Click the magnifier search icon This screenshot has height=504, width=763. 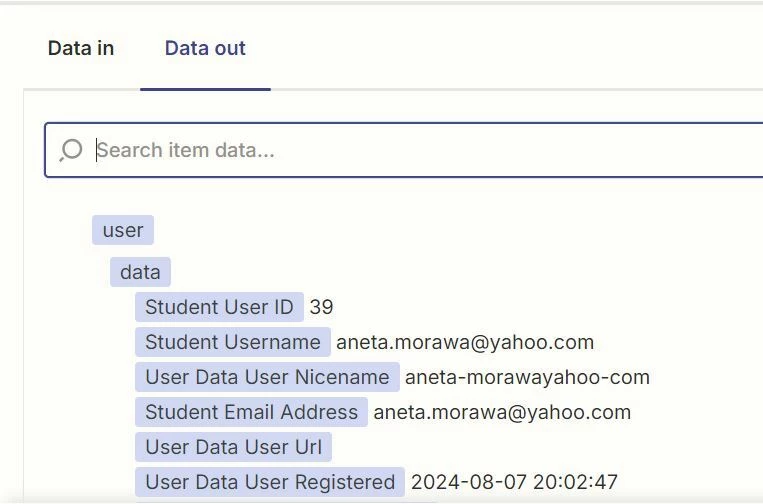pyautogui.click(x=70, y=150)
